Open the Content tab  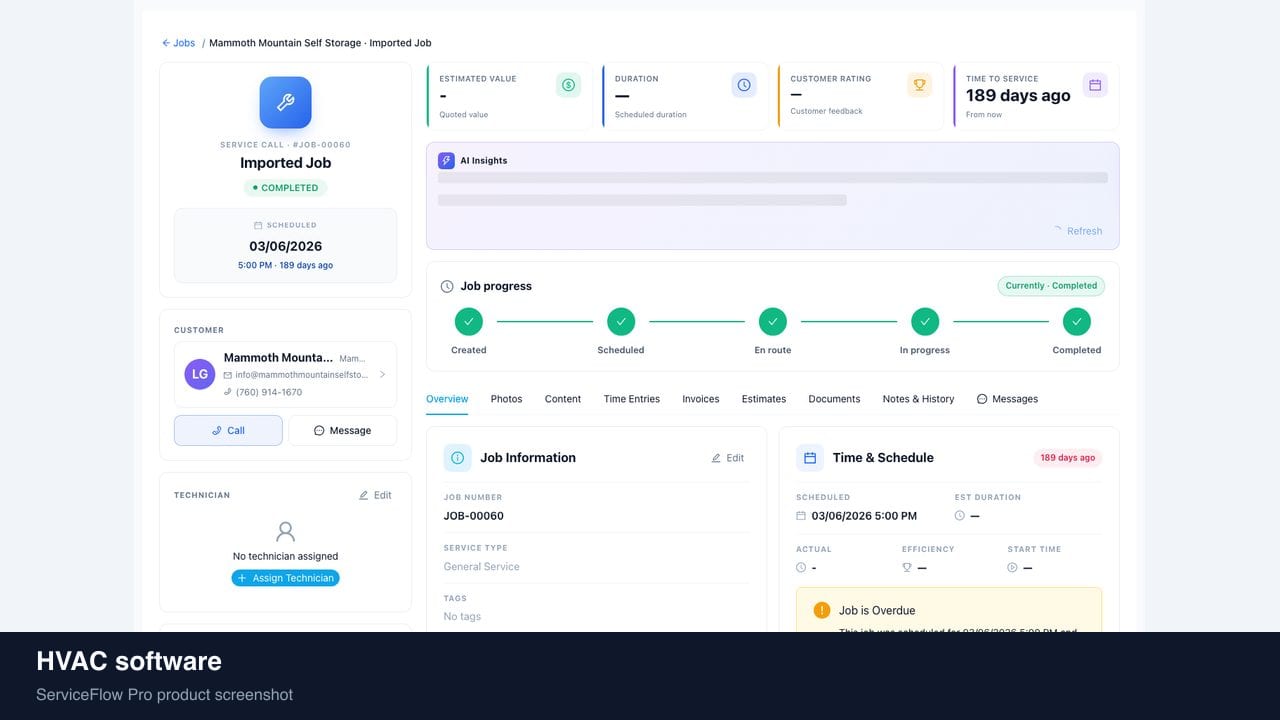tap(563, 399)
